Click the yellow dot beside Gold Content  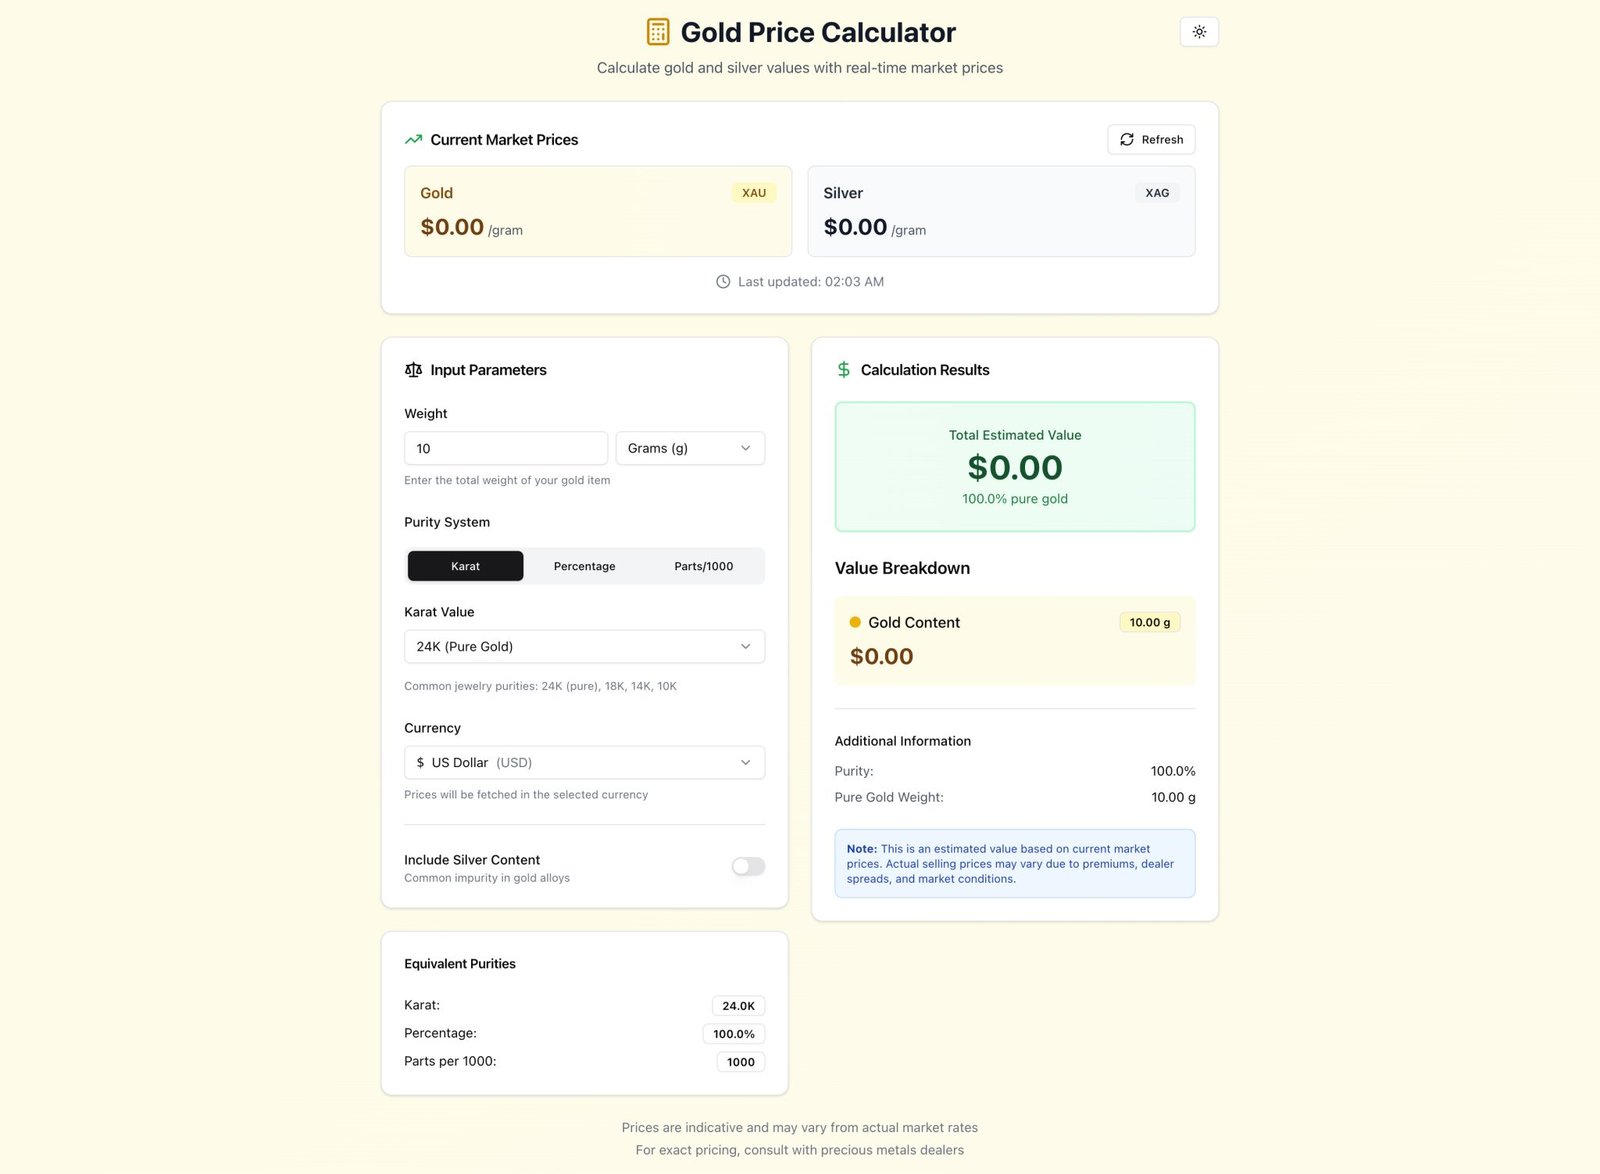pos(855,622)
